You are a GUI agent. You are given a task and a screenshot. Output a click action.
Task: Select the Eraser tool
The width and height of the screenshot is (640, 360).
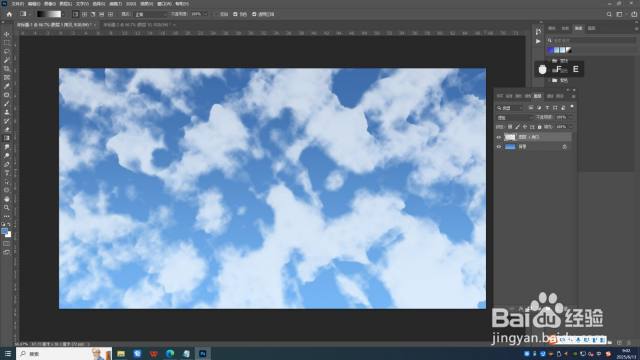point(7,129)
